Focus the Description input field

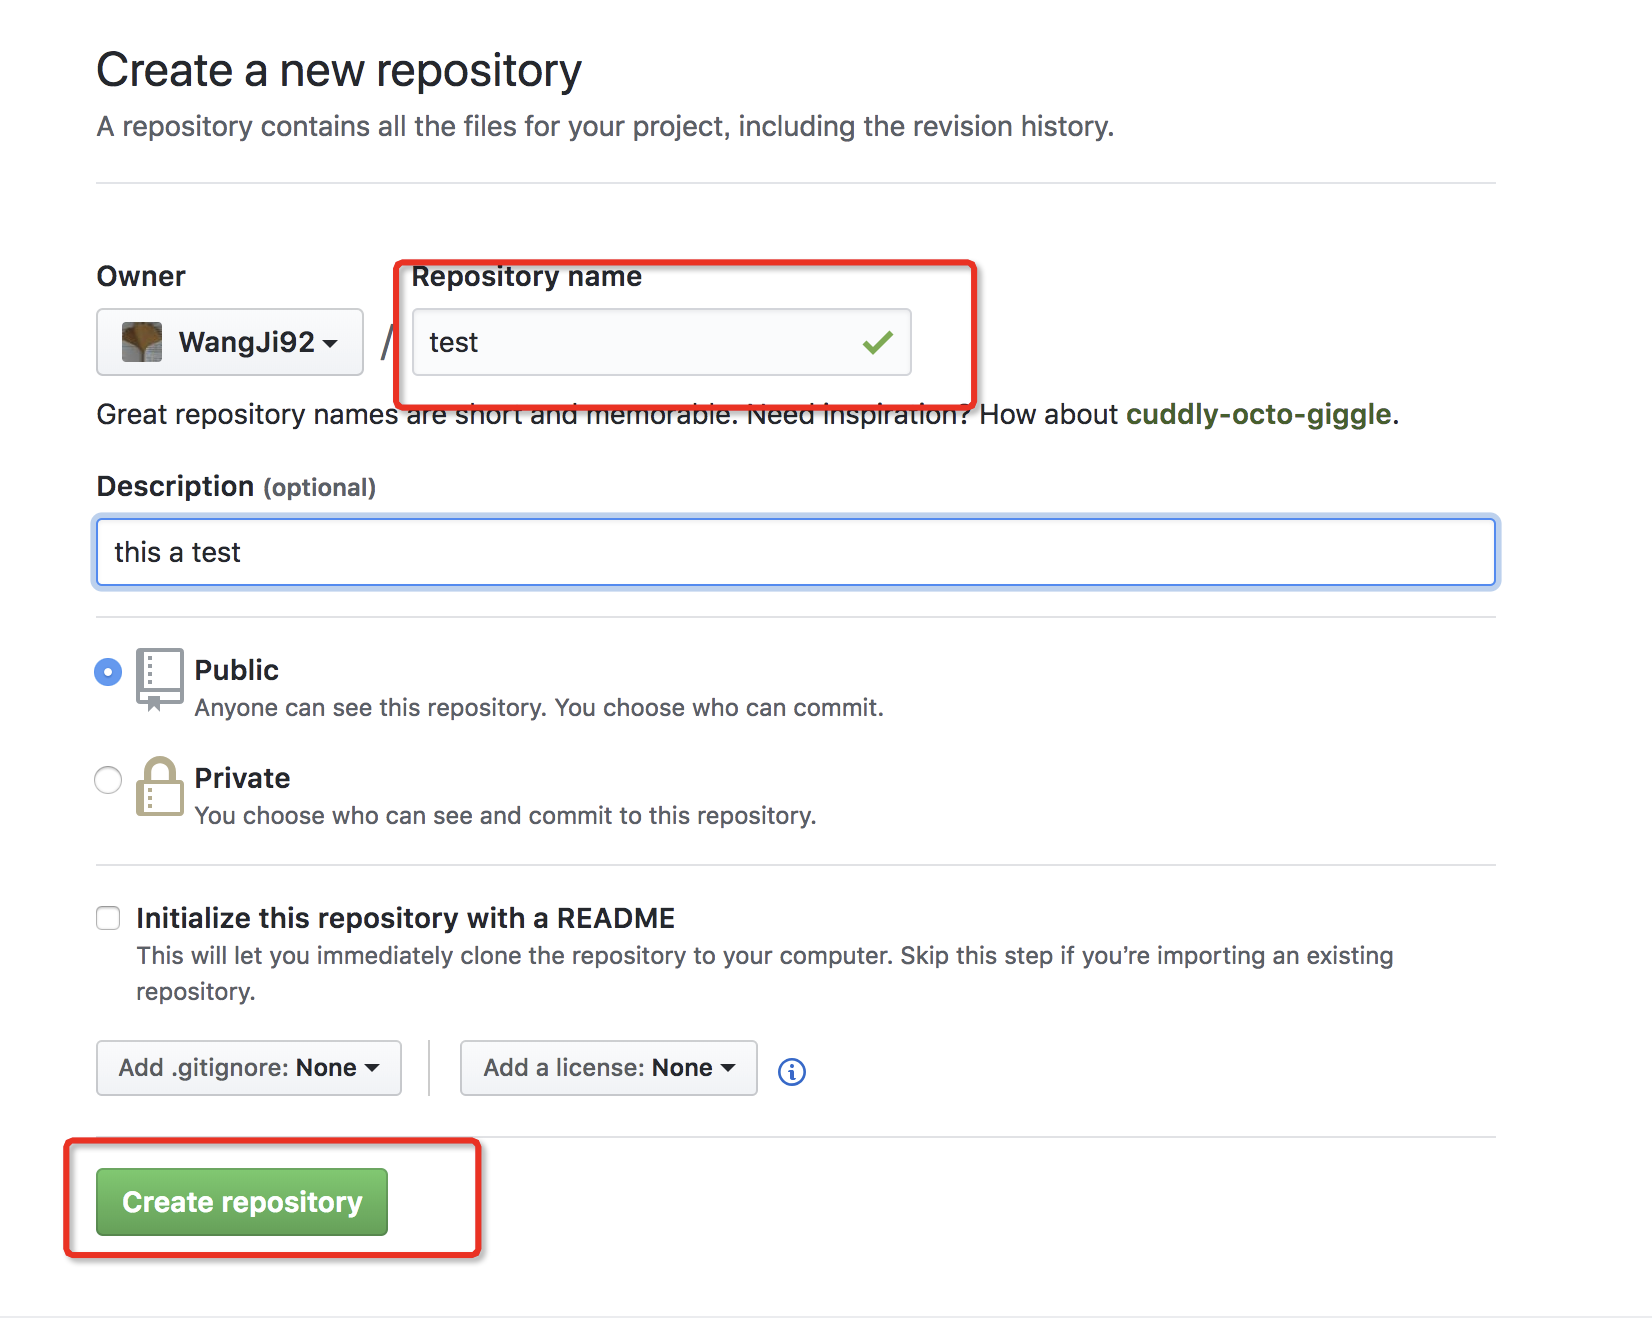point(796,552)
